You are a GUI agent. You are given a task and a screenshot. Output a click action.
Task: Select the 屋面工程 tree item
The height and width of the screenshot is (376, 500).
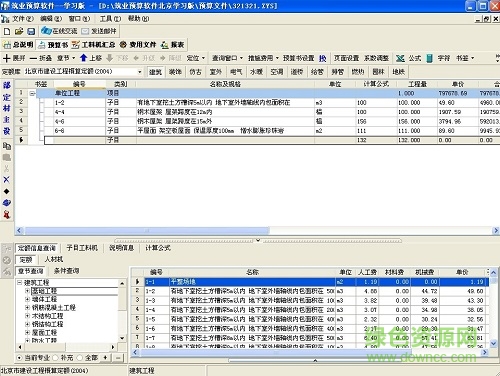click(44, 333)
